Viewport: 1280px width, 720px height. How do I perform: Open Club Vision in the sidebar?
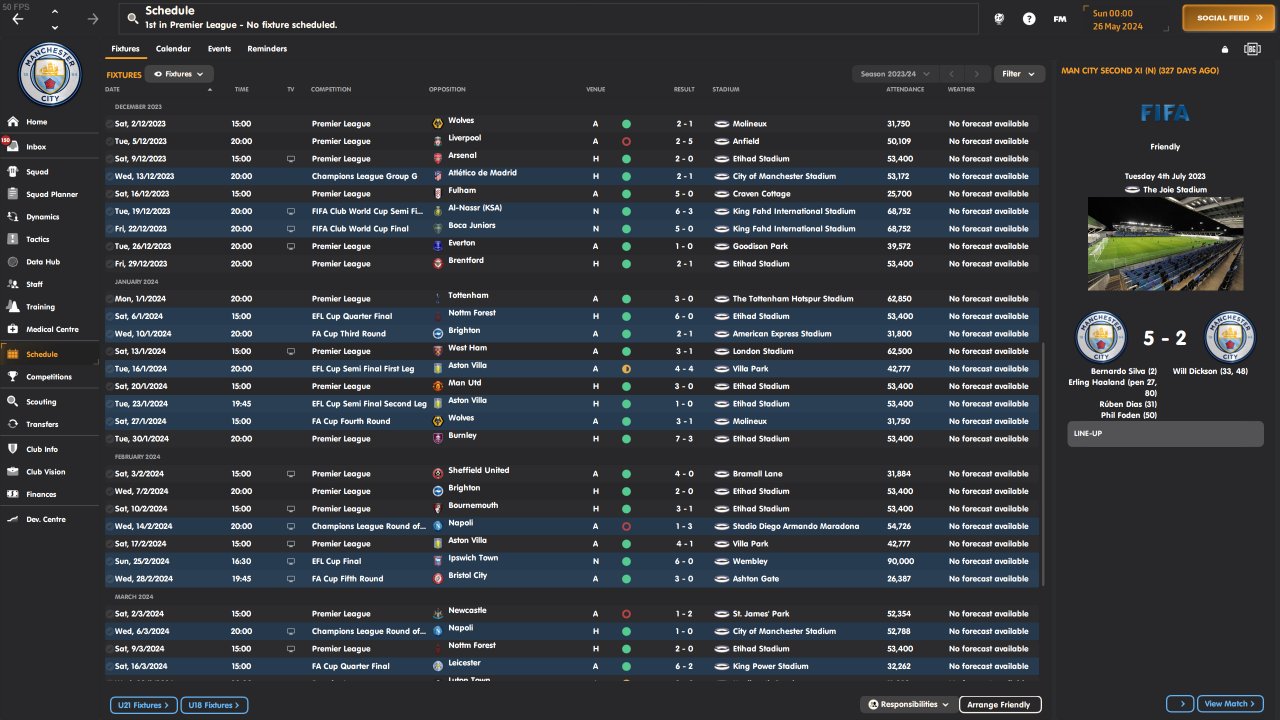(x=46, y=472)
